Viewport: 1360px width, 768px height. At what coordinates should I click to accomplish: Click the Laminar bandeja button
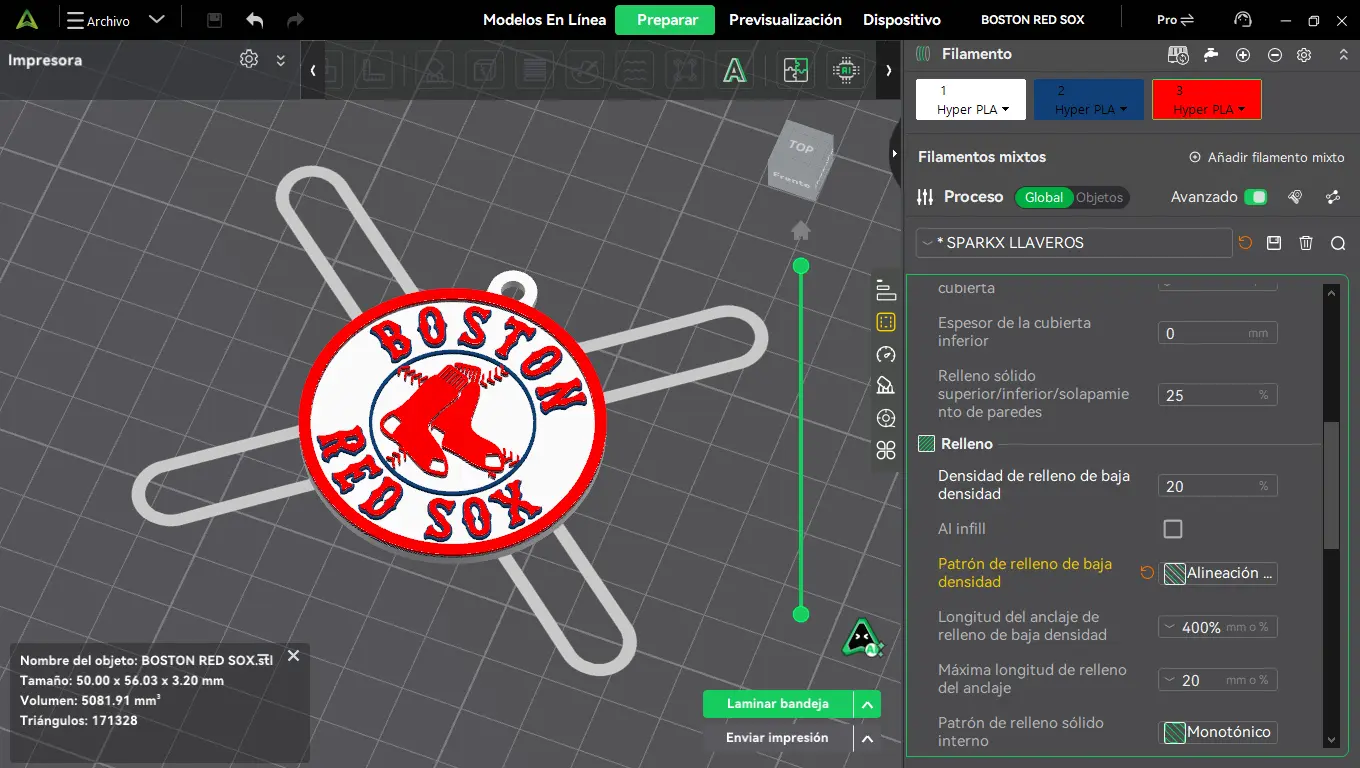[778, 704]
